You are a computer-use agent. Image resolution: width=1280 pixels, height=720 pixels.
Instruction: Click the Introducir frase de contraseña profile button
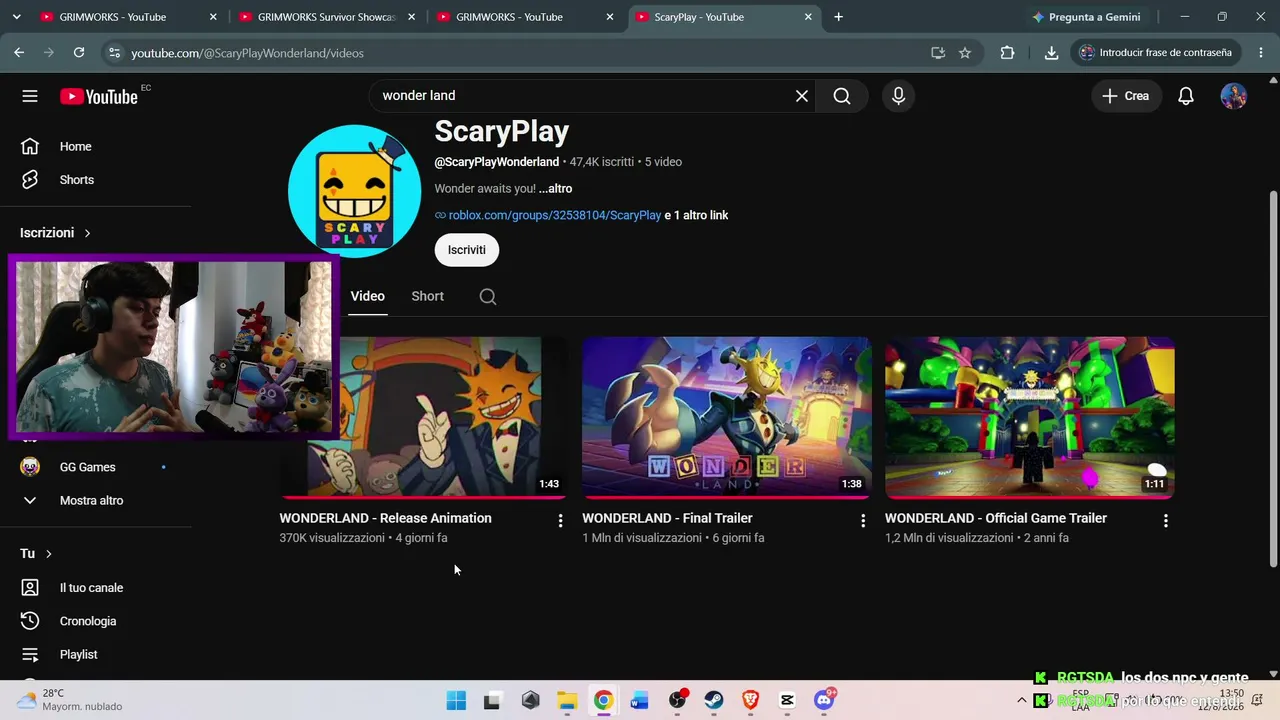coord(1156,53)
